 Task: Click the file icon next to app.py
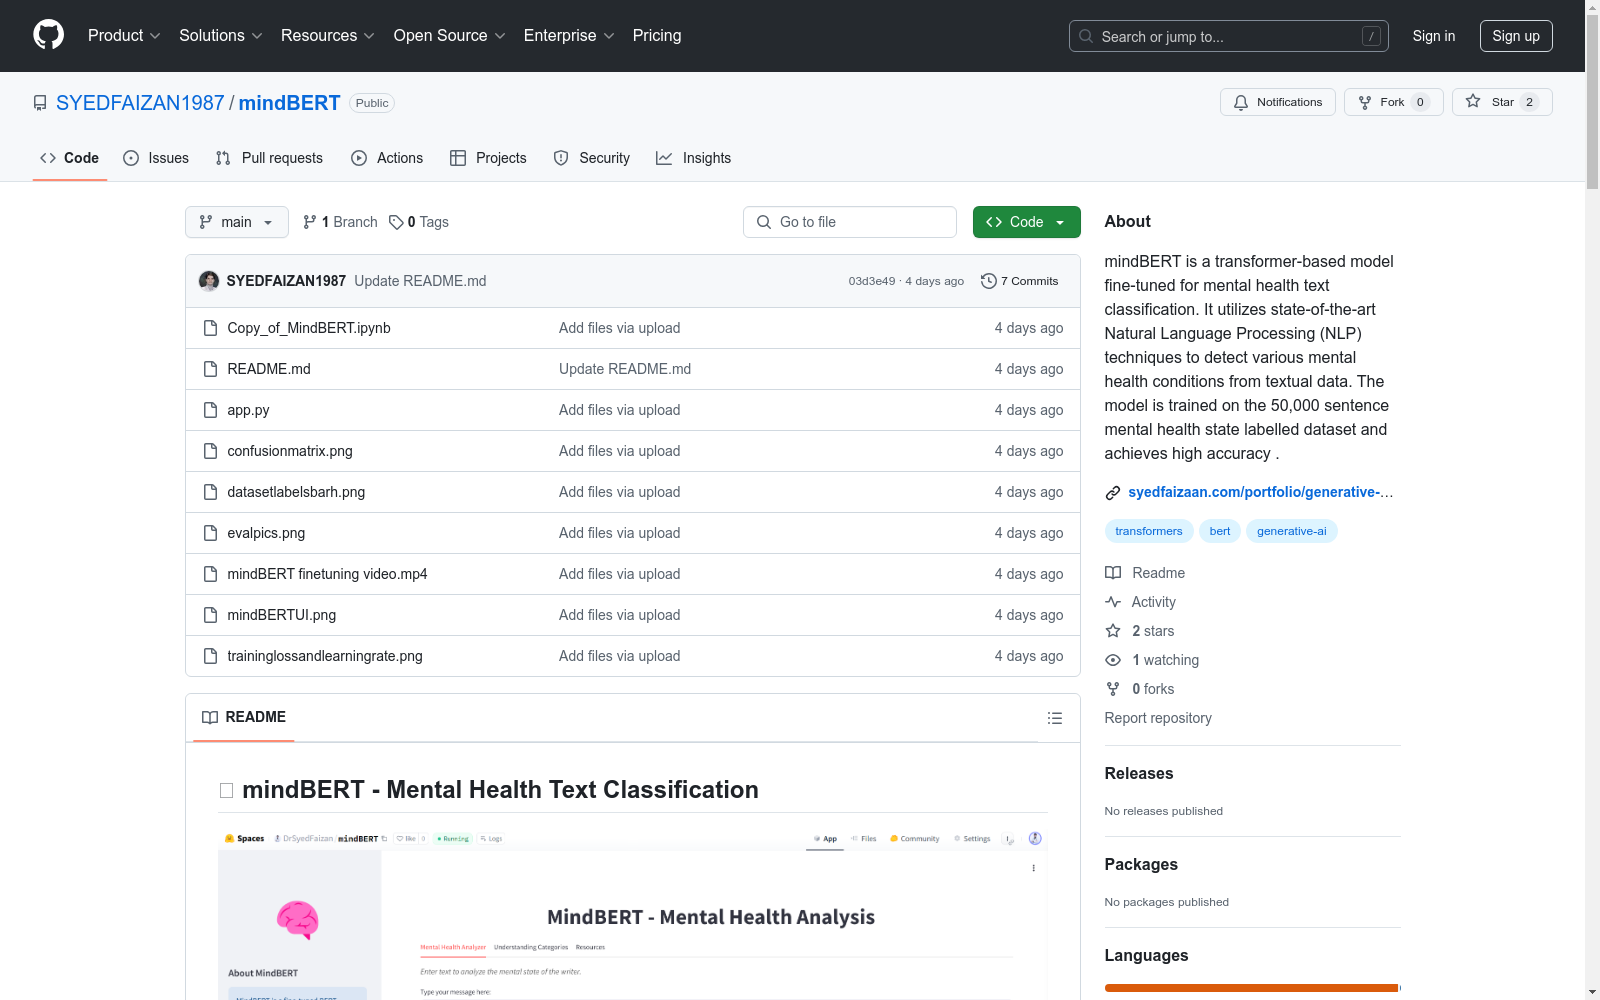[x=210, y=410]
